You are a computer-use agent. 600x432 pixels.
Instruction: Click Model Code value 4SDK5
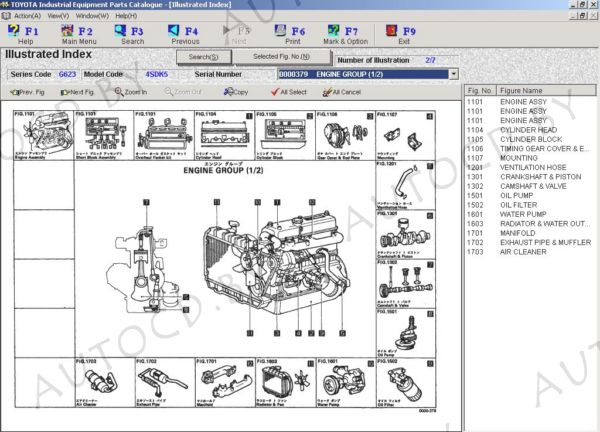point(157,74)
